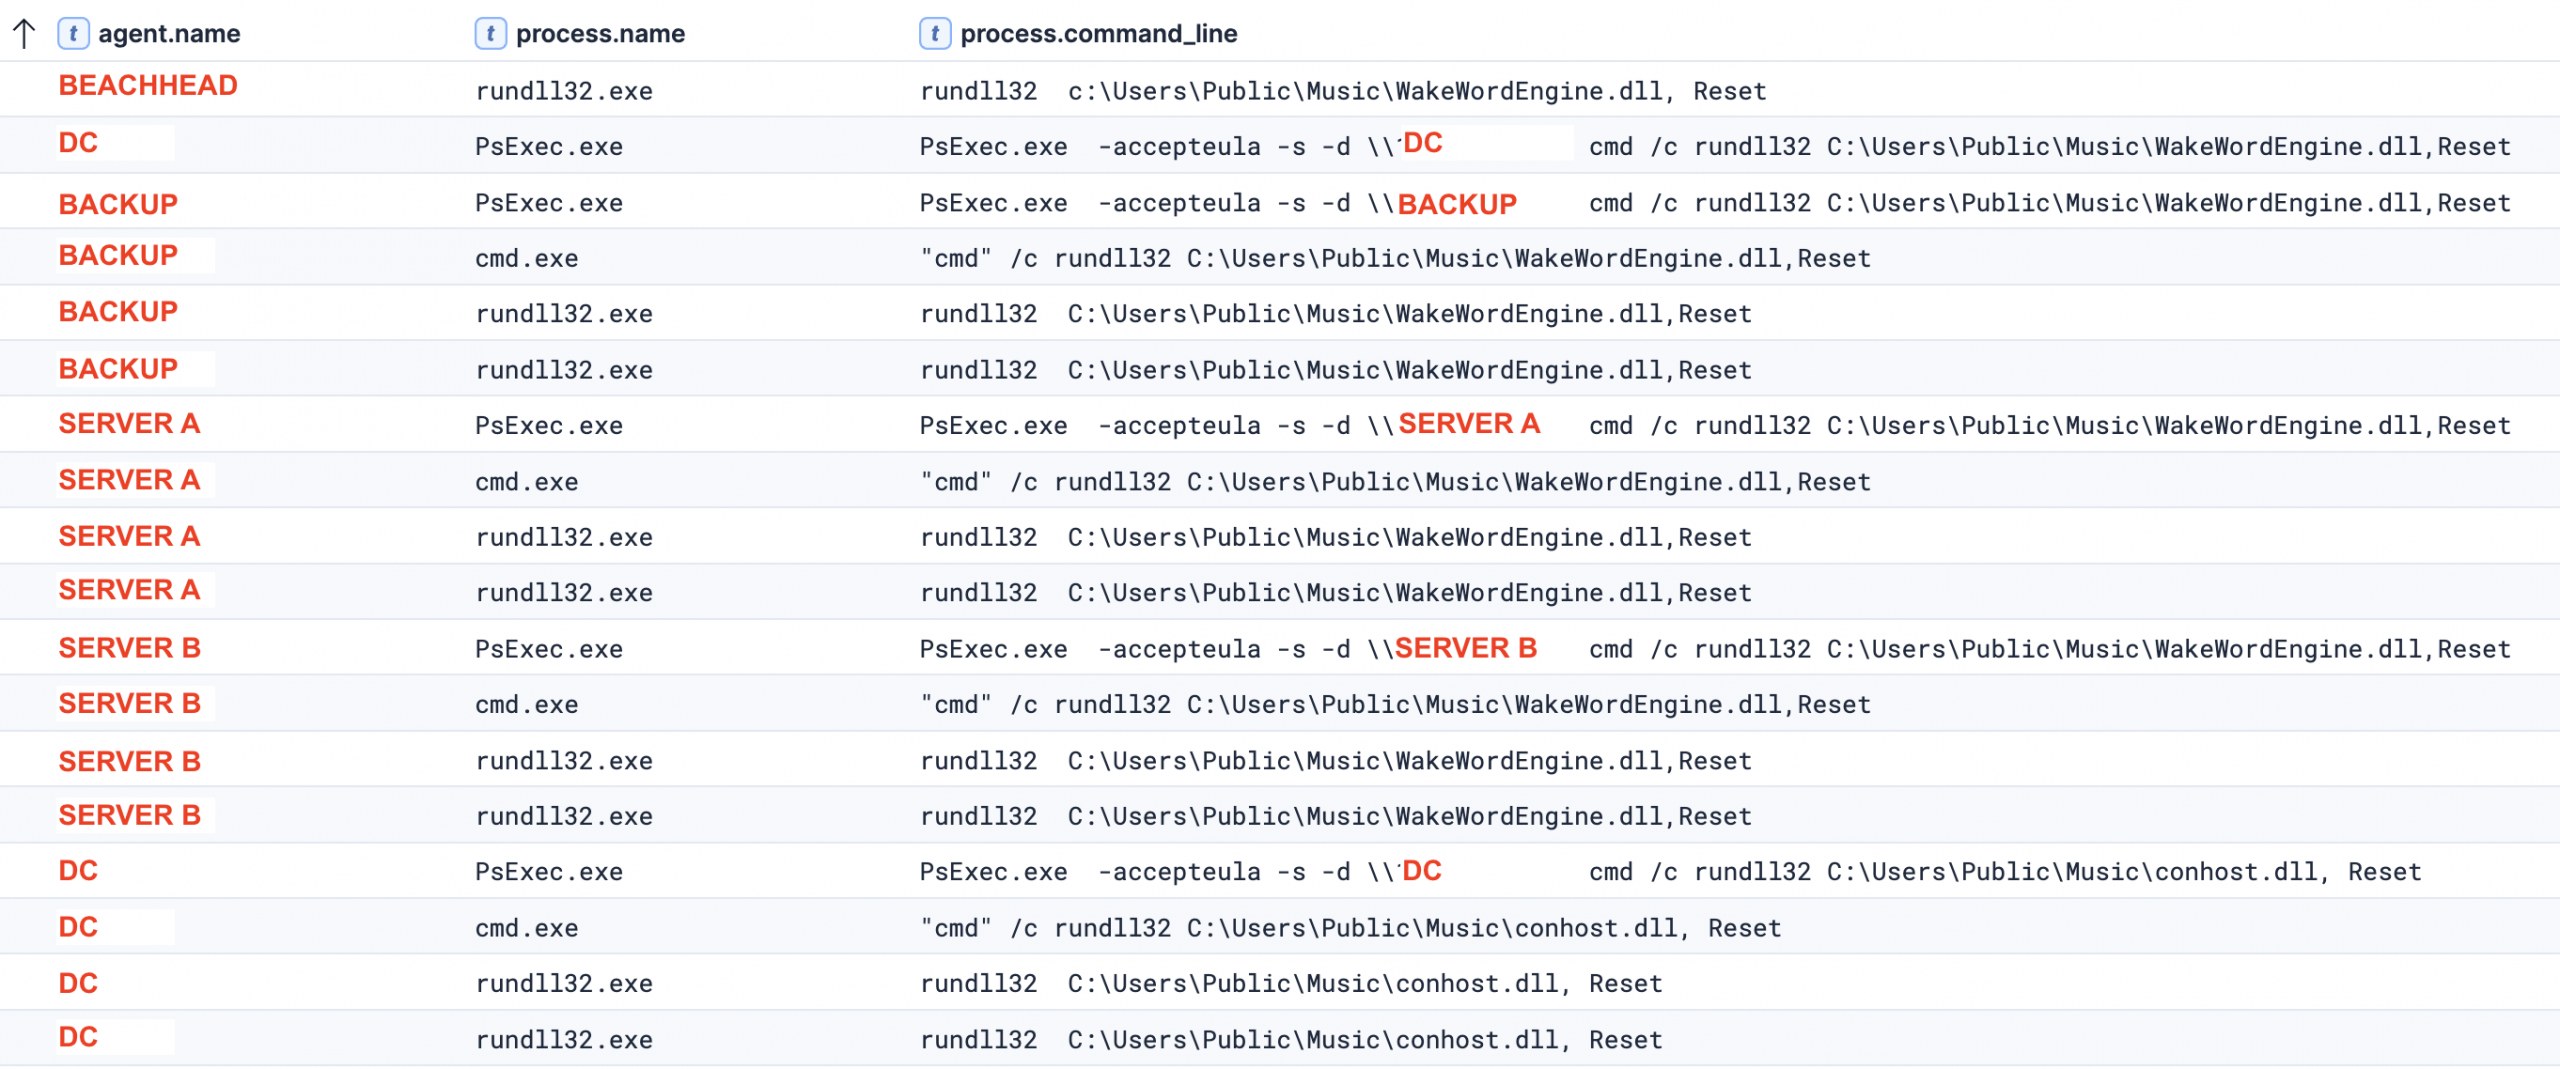Click DC agent name in the cmd.exe row
This screenshot has height=1069, width=2560.
[78, 927]
